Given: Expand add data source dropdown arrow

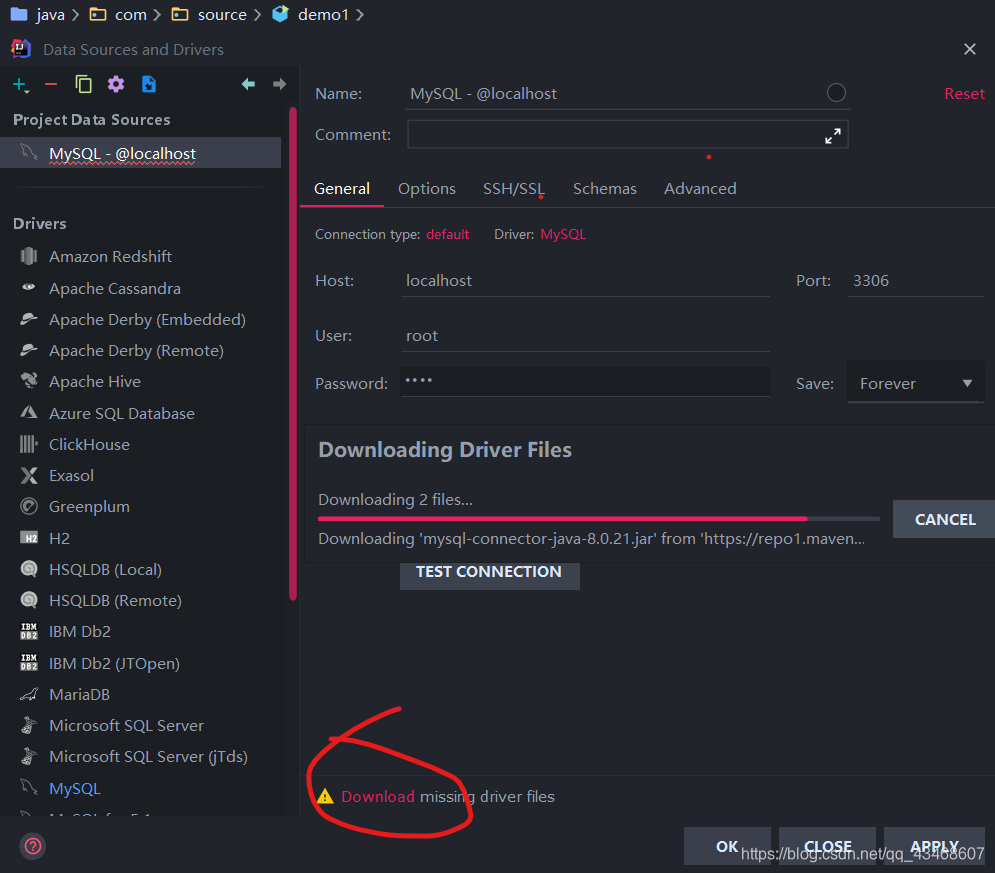Looking at the screenshot, I should pos(27,92).
